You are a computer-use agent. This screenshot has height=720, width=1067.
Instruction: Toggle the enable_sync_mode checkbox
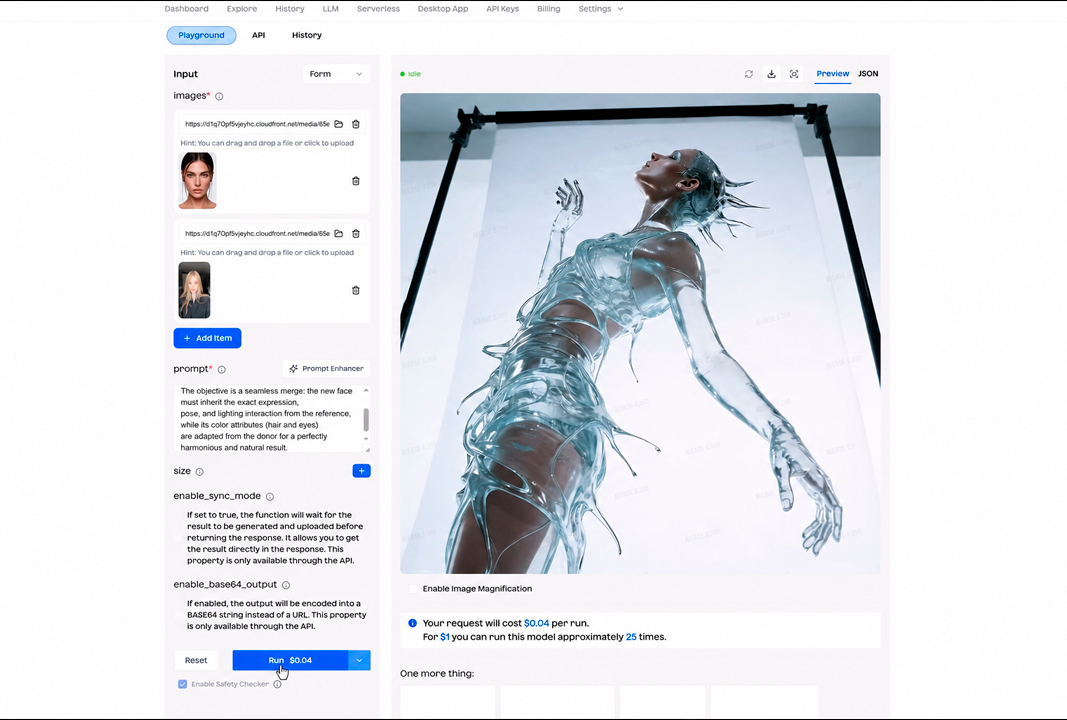180,538
